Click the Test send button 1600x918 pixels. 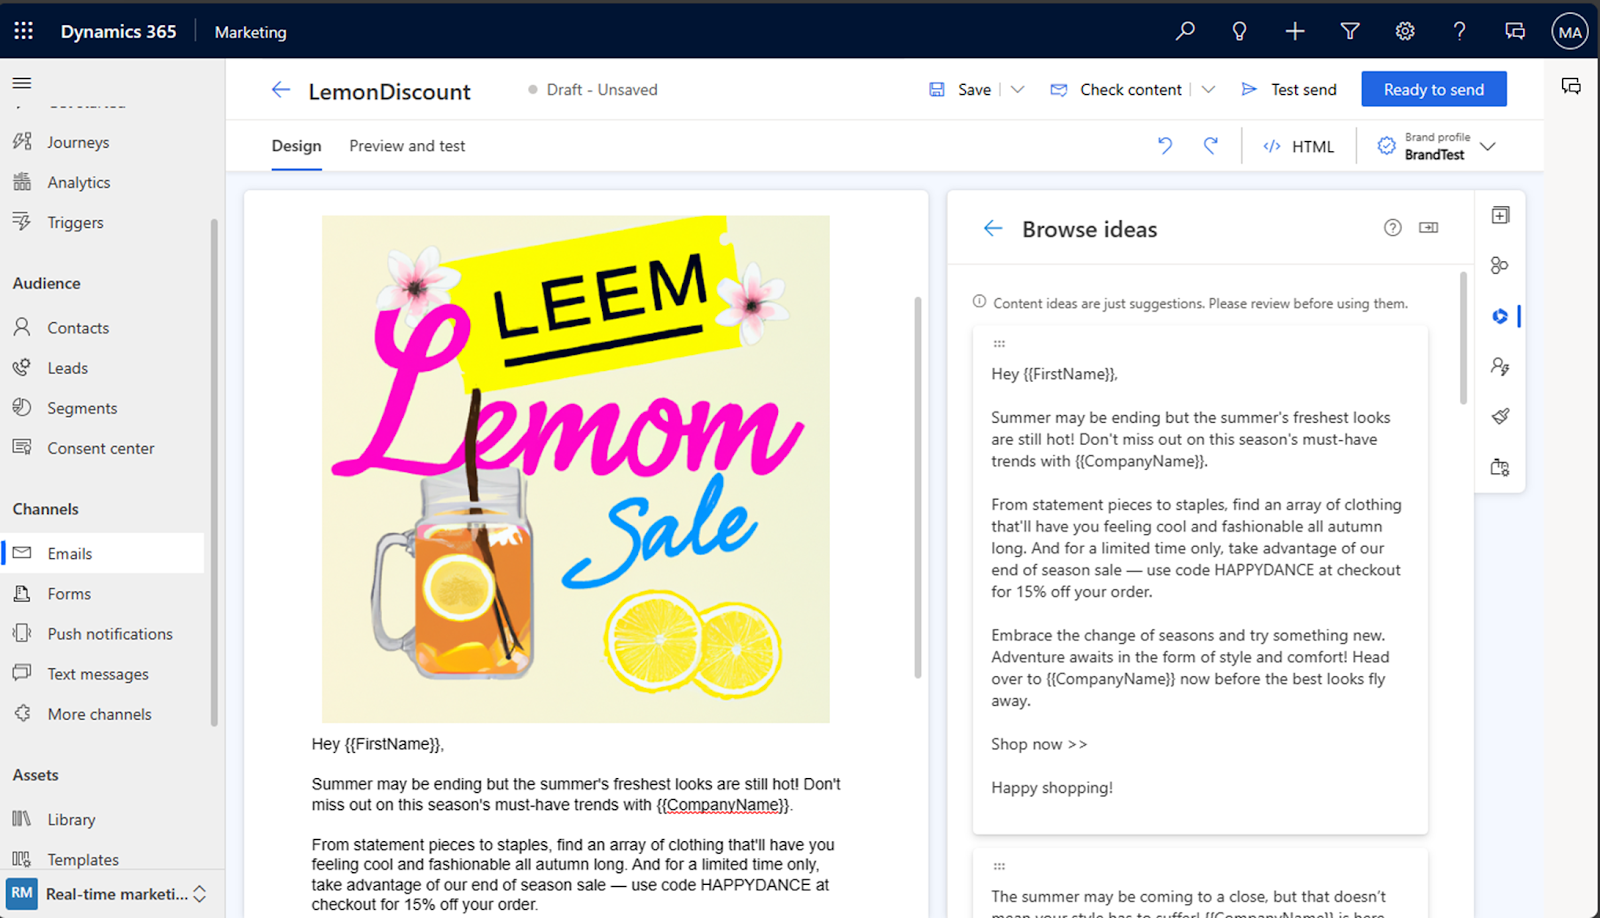(1289, 90)
